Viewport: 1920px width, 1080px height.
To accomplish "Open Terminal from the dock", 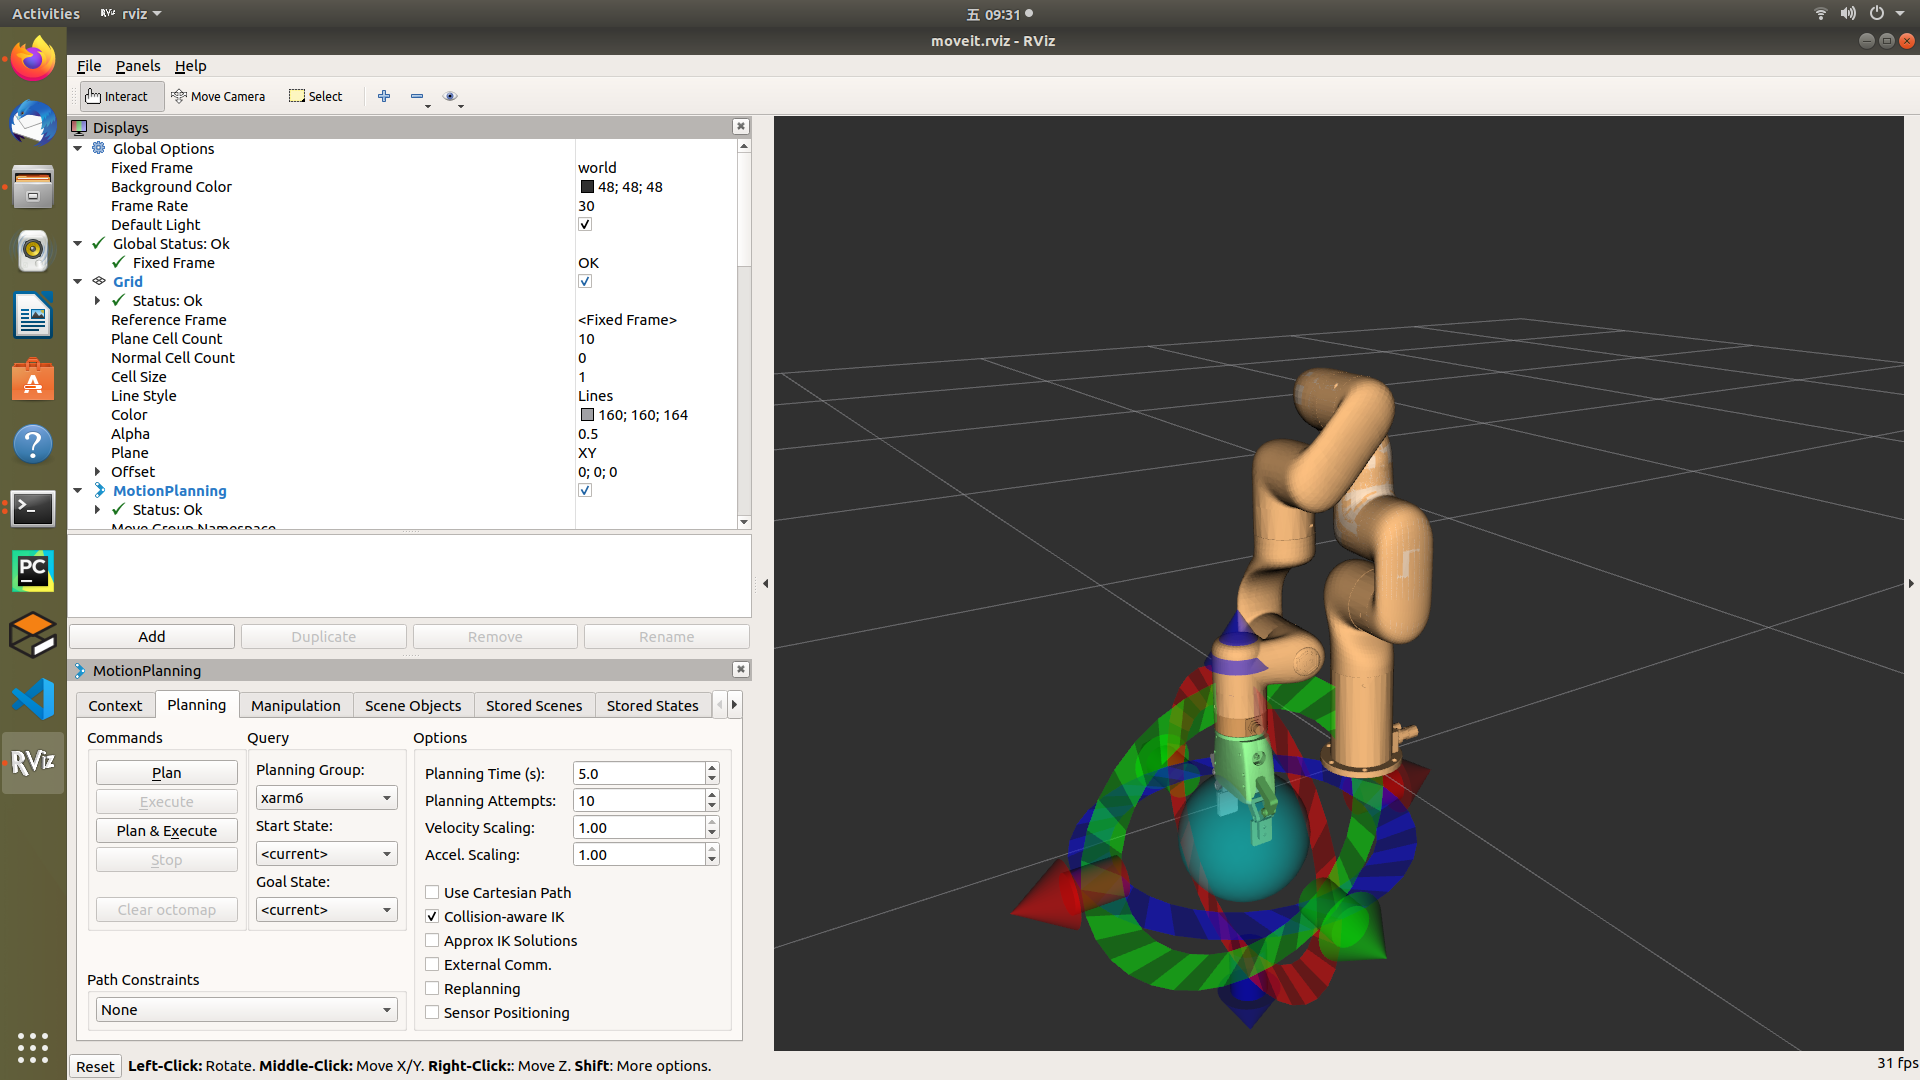I will 33,507.
